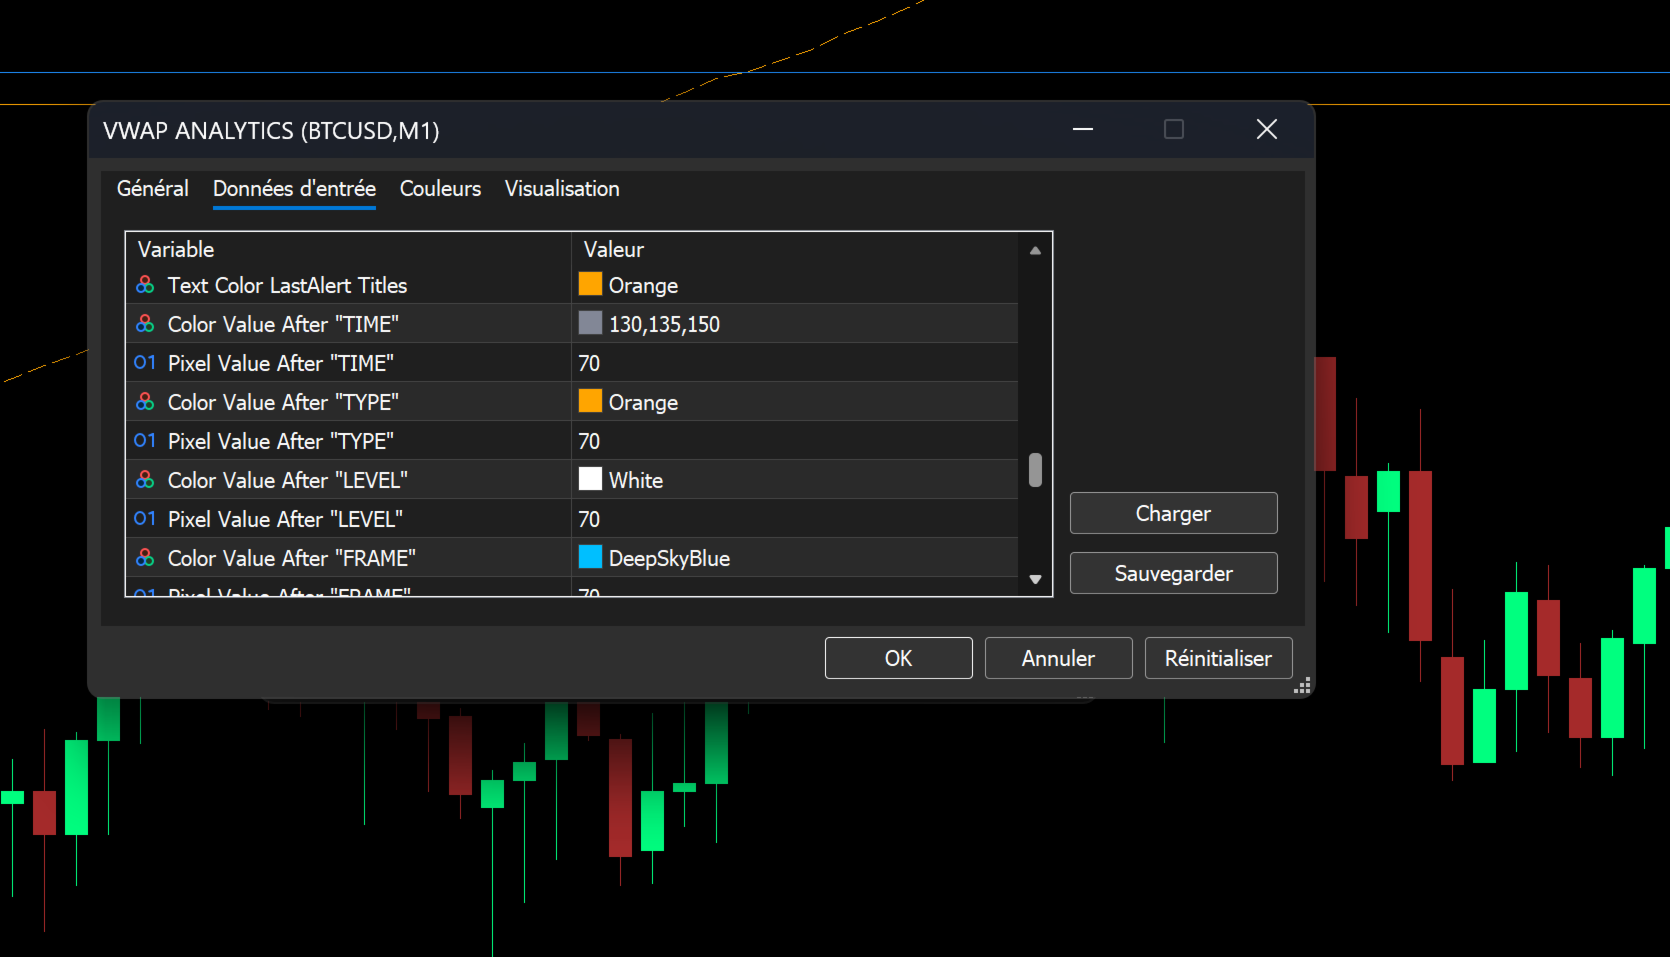Switch to the Général tab
This screenshot has width=1670, height=957.
tap(153, 189)
